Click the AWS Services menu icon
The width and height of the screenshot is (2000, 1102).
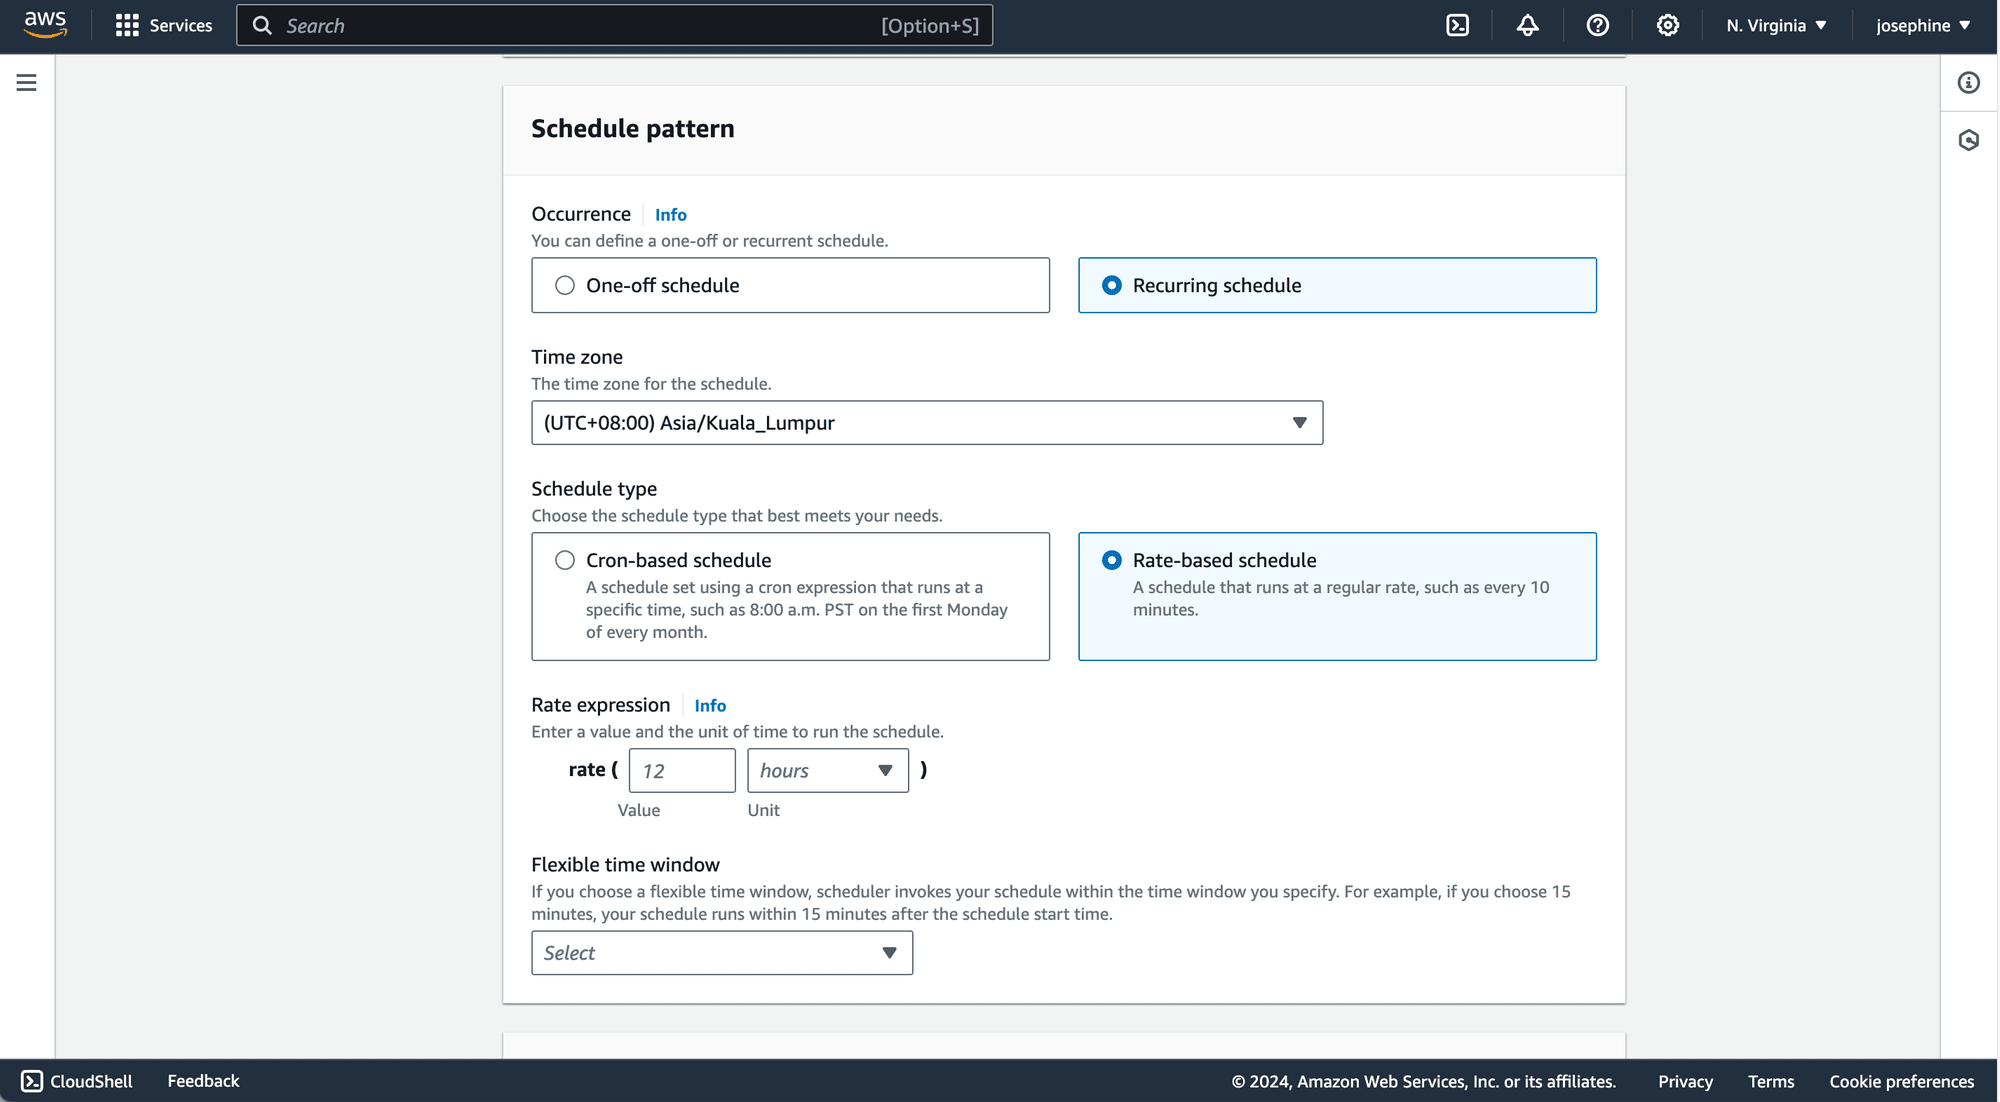pos(126,26)
